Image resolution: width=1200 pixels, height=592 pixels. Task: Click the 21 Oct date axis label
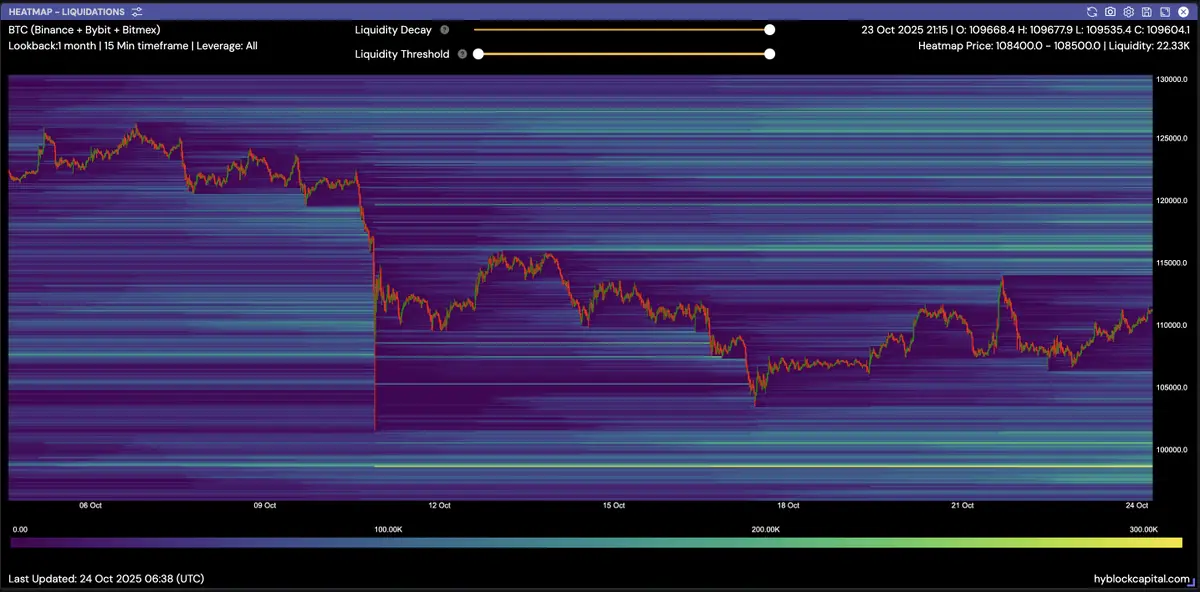(962, 506)
